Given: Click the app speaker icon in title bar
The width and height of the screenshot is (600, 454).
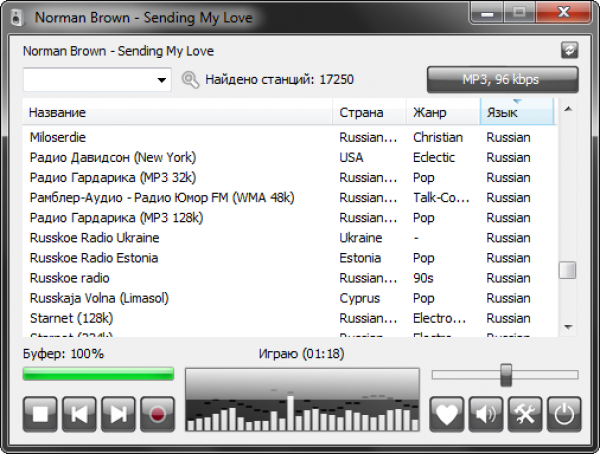Looking at the screenshot, I should pos(17,18).
